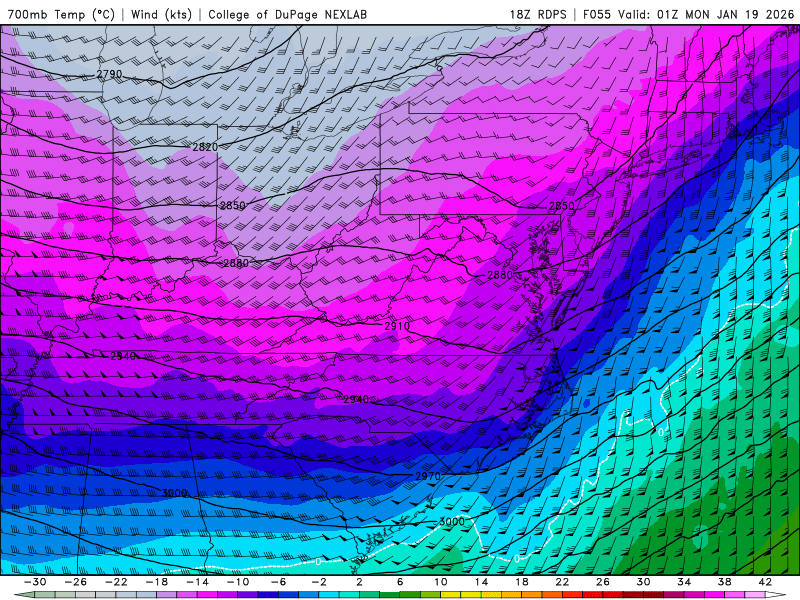The height and width of the screenshot is (600, 800).
Task: Select 'Valid: 01Z MON JAN 19 2026' text
Action: click(x=706, y=14)
